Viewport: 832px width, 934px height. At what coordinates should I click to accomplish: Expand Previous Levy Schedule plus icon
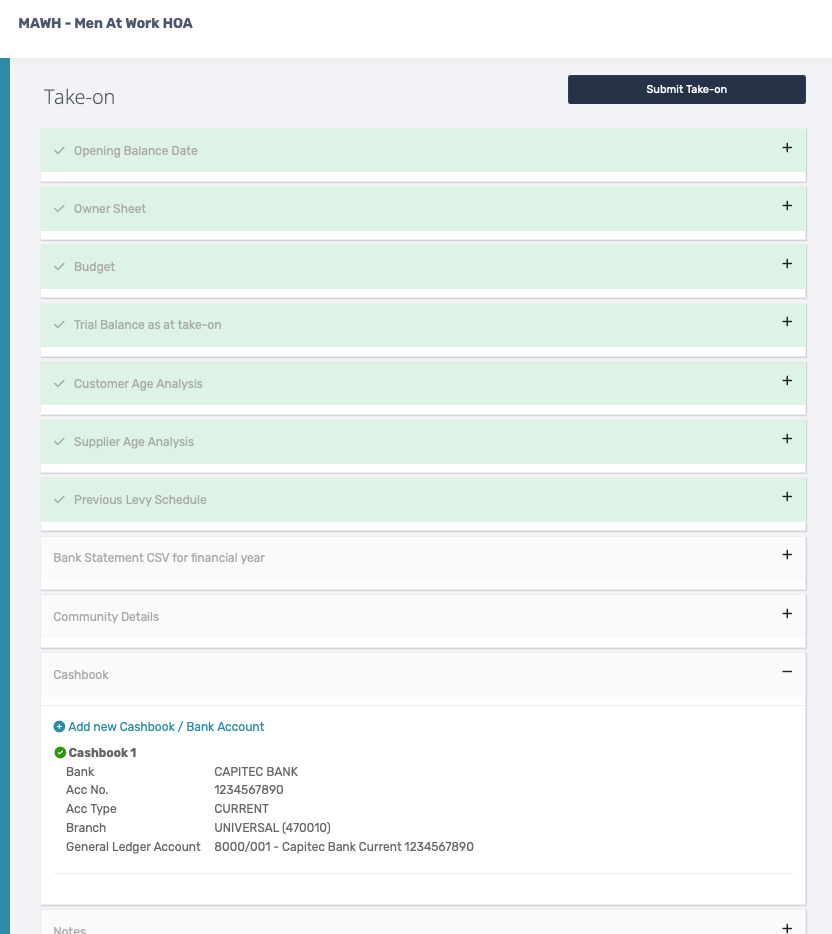[787, 497]
